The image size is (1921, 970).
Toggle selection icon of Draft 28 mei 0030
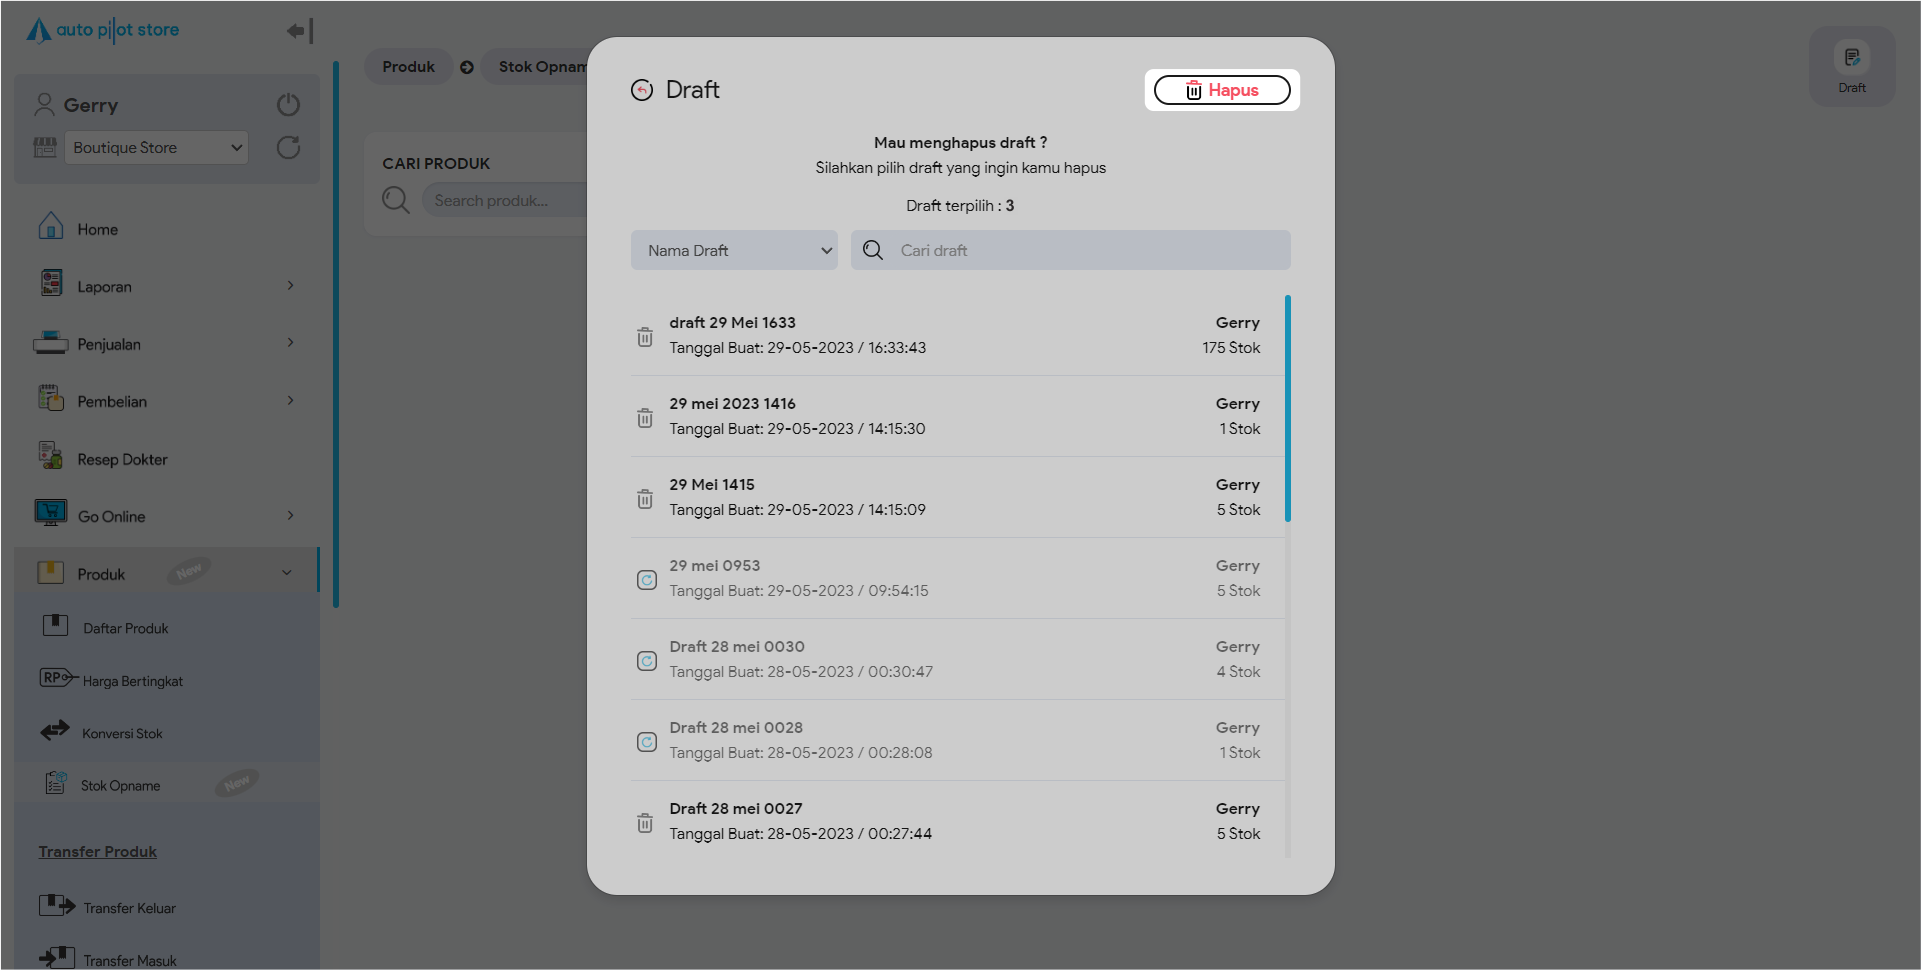[647, 661]
